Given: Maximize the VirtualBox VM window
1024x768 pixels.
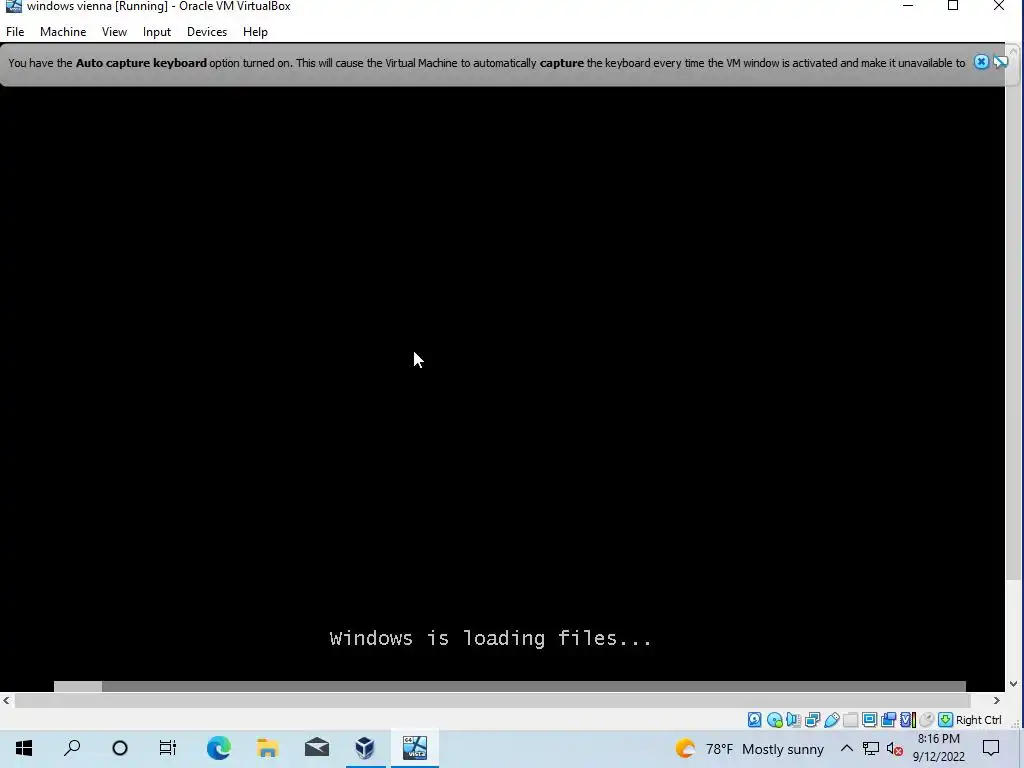Looking at the screenshot, I should click(x=953, y=6).
